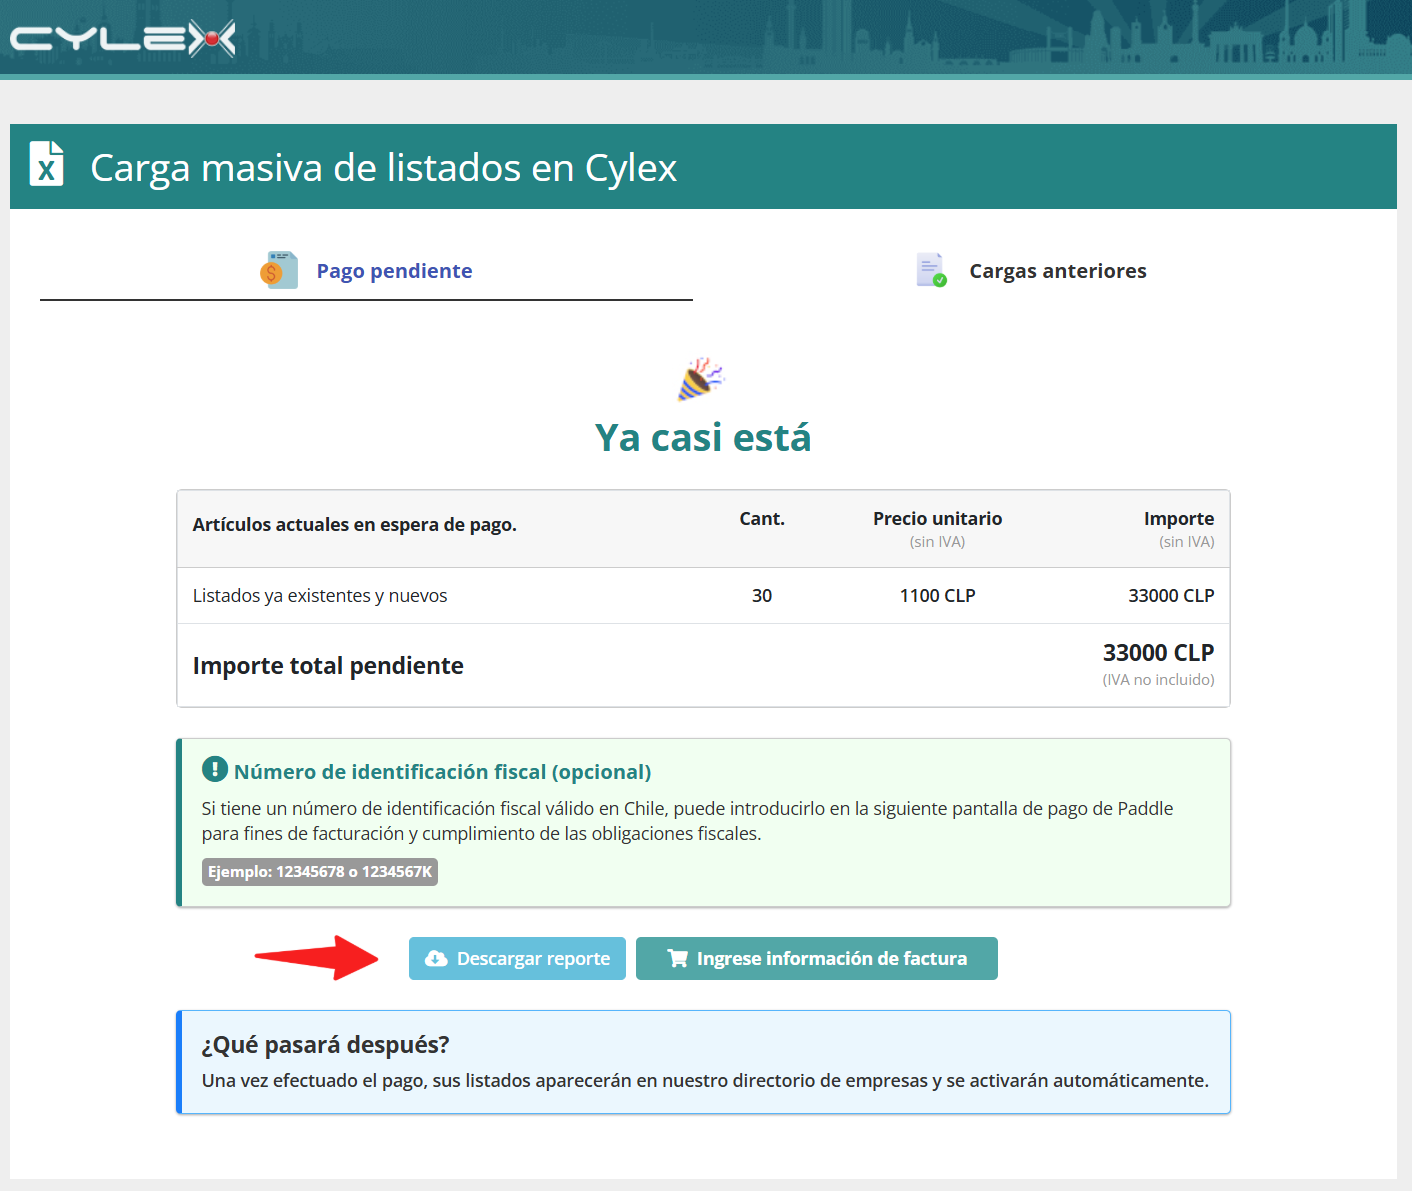Click the bold total 33000 CLP
This screenshot has width=1412, height=1191.
[1158, 653]
